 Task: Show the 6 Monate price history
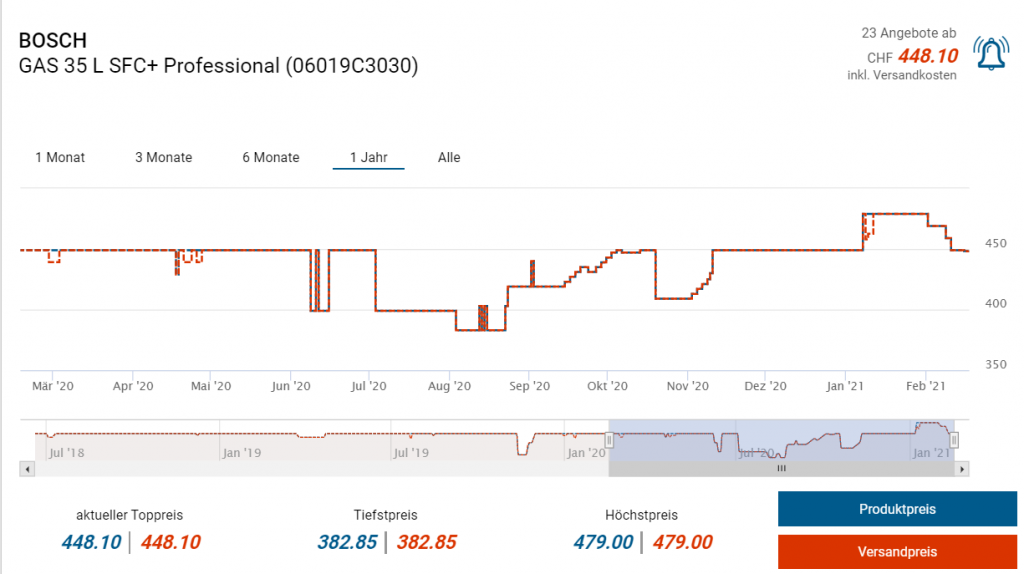[271, 157]
